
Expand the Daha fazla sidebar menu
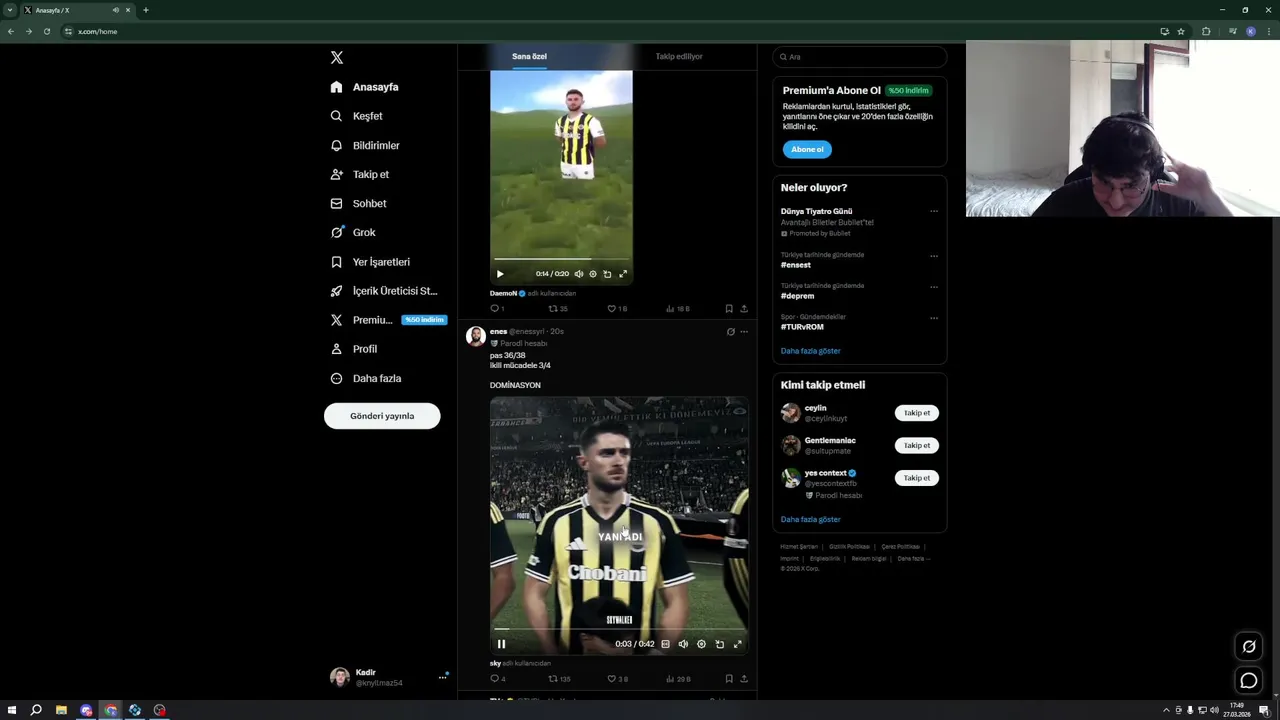pos(366,378)
